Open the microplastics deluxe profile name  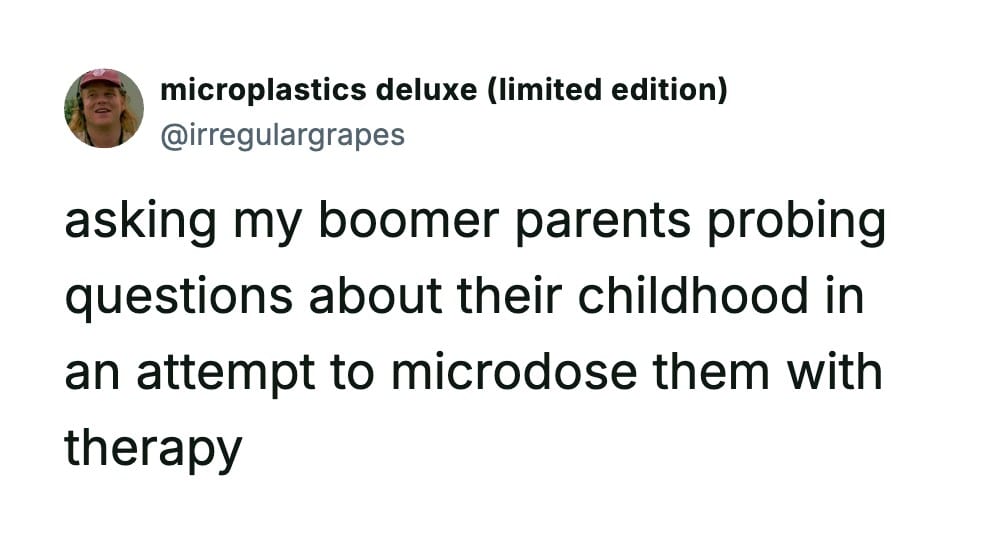[443, 90]
